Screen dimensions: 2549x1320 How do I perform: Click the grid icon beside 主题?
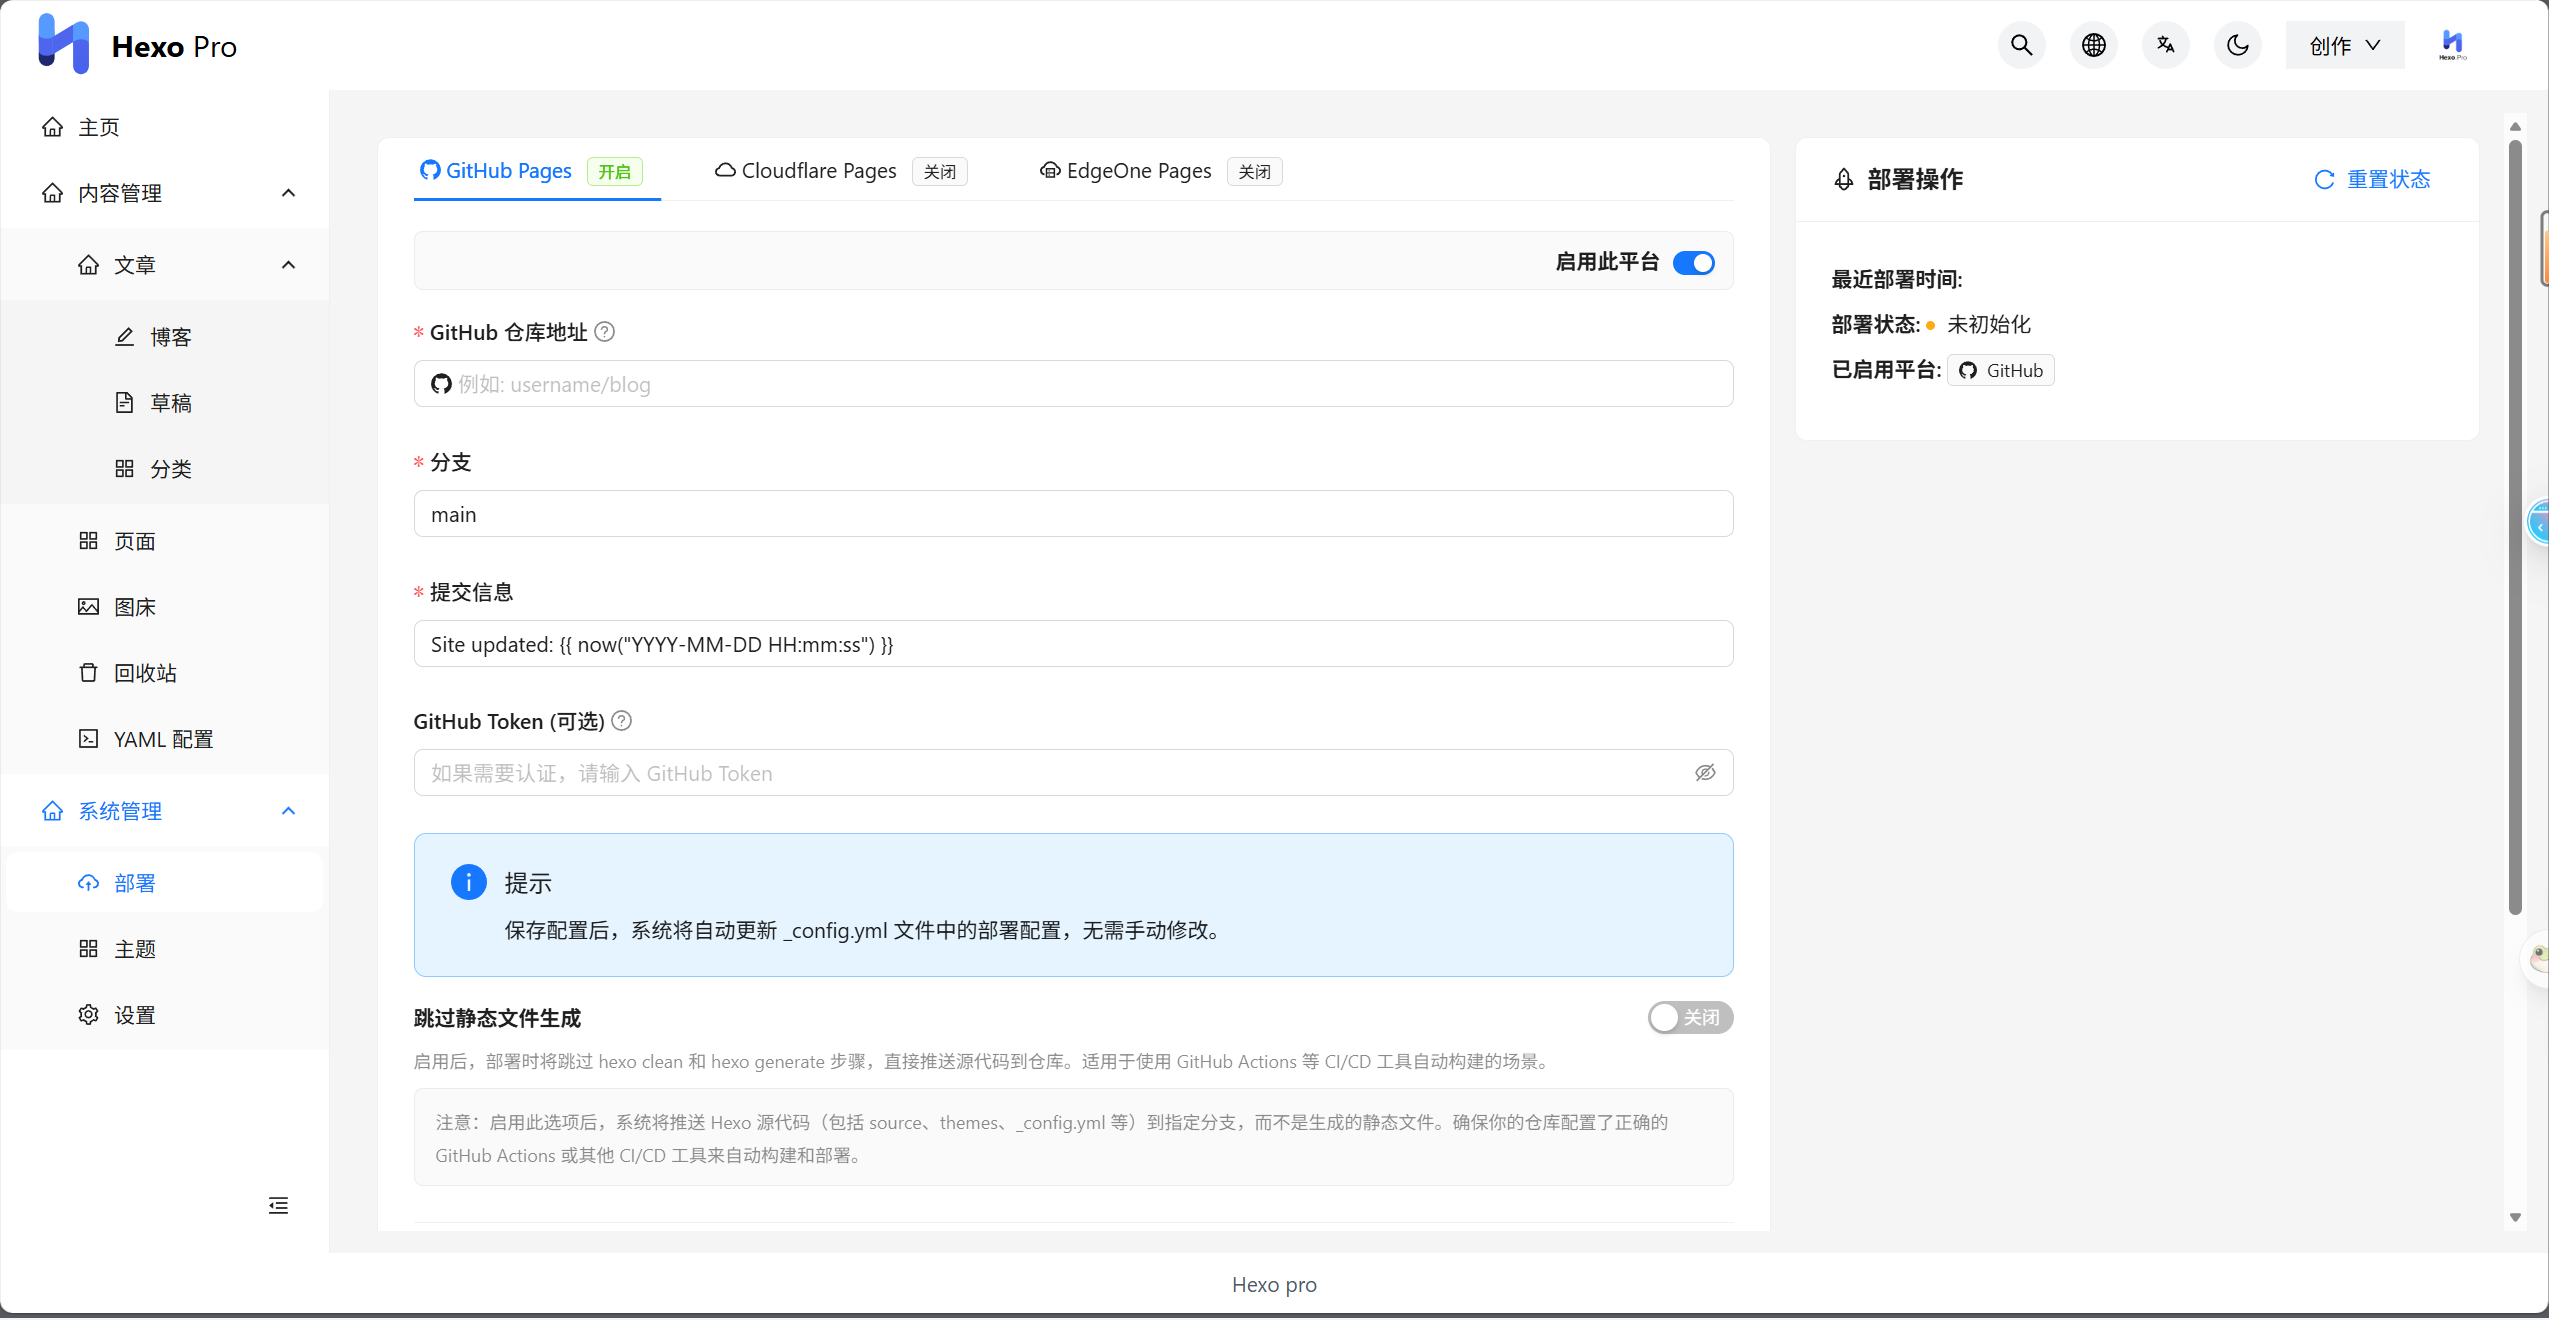(88, 949)
